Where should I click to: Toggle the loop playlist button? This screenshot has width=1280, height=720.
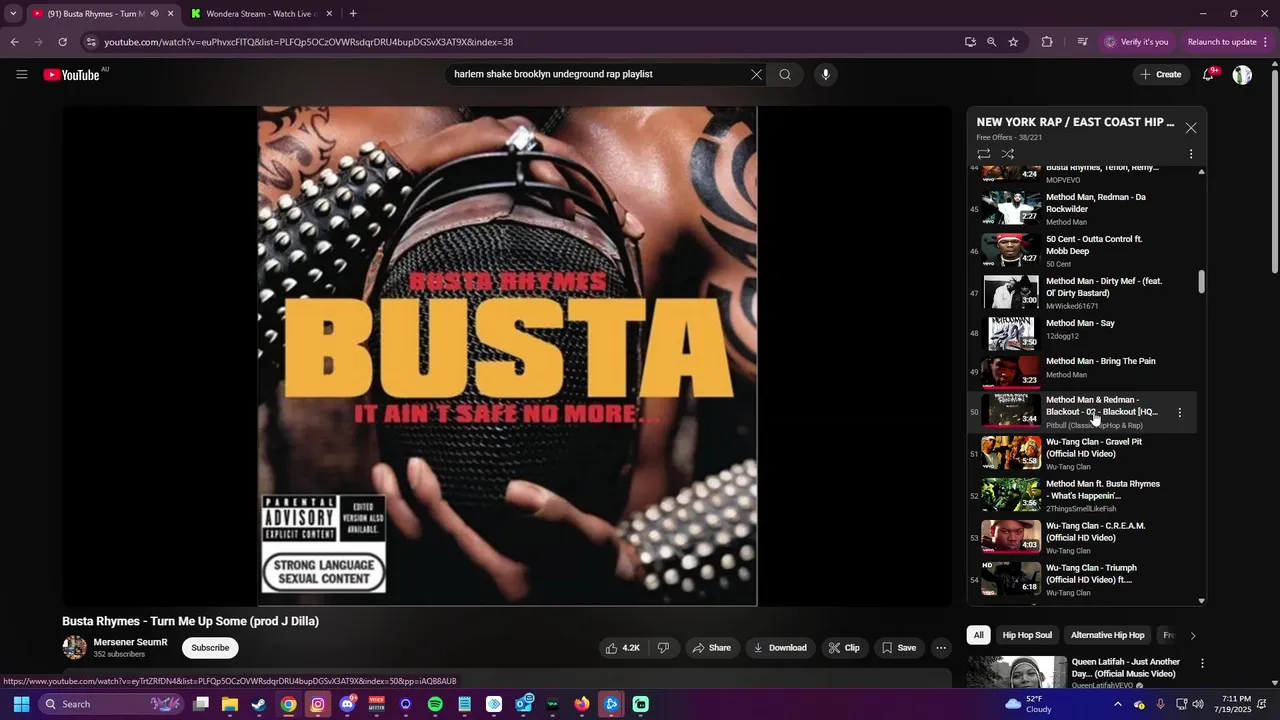(x=984, y=154)
